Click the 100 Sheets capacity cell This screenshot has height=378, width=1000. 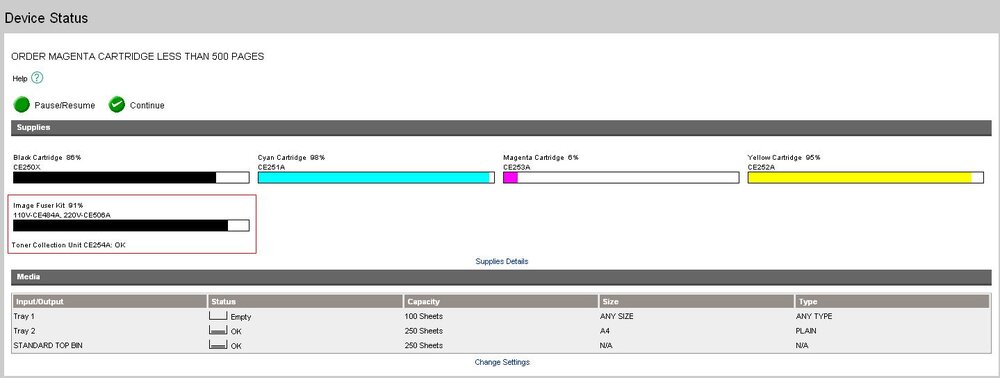(x=423, y=316)
